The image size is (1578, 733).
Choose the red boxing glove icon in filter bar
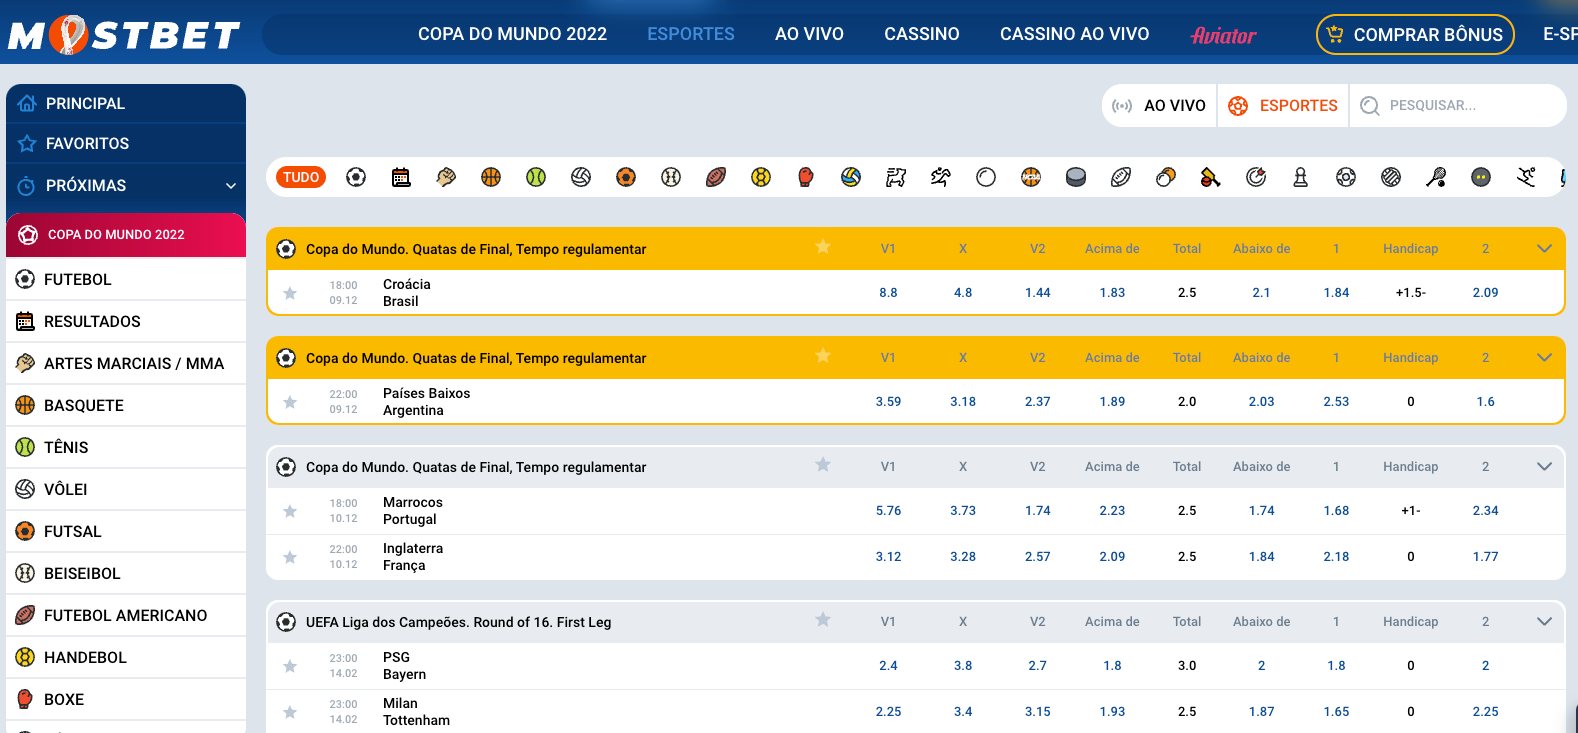click(x=806, y=177)
